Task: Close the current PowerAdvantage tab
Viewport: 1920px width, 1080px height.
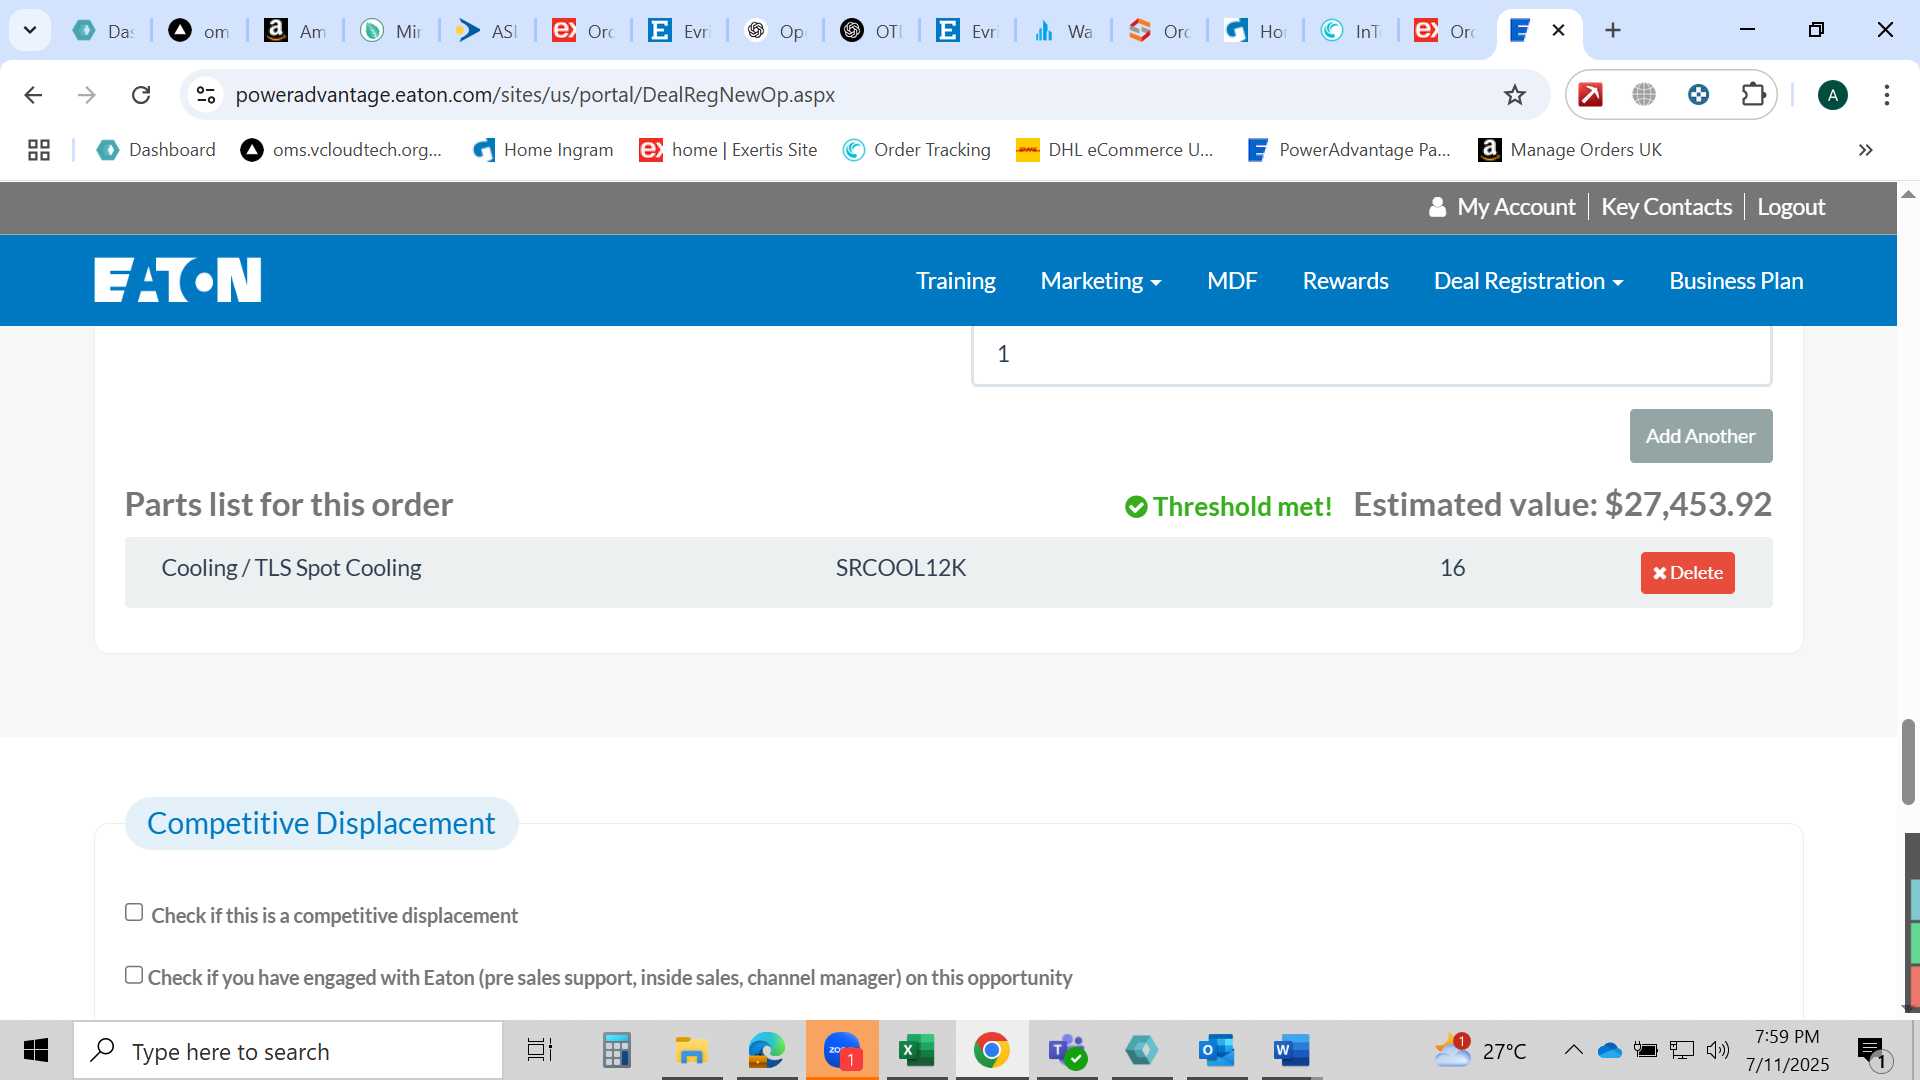Action: 1558,30
